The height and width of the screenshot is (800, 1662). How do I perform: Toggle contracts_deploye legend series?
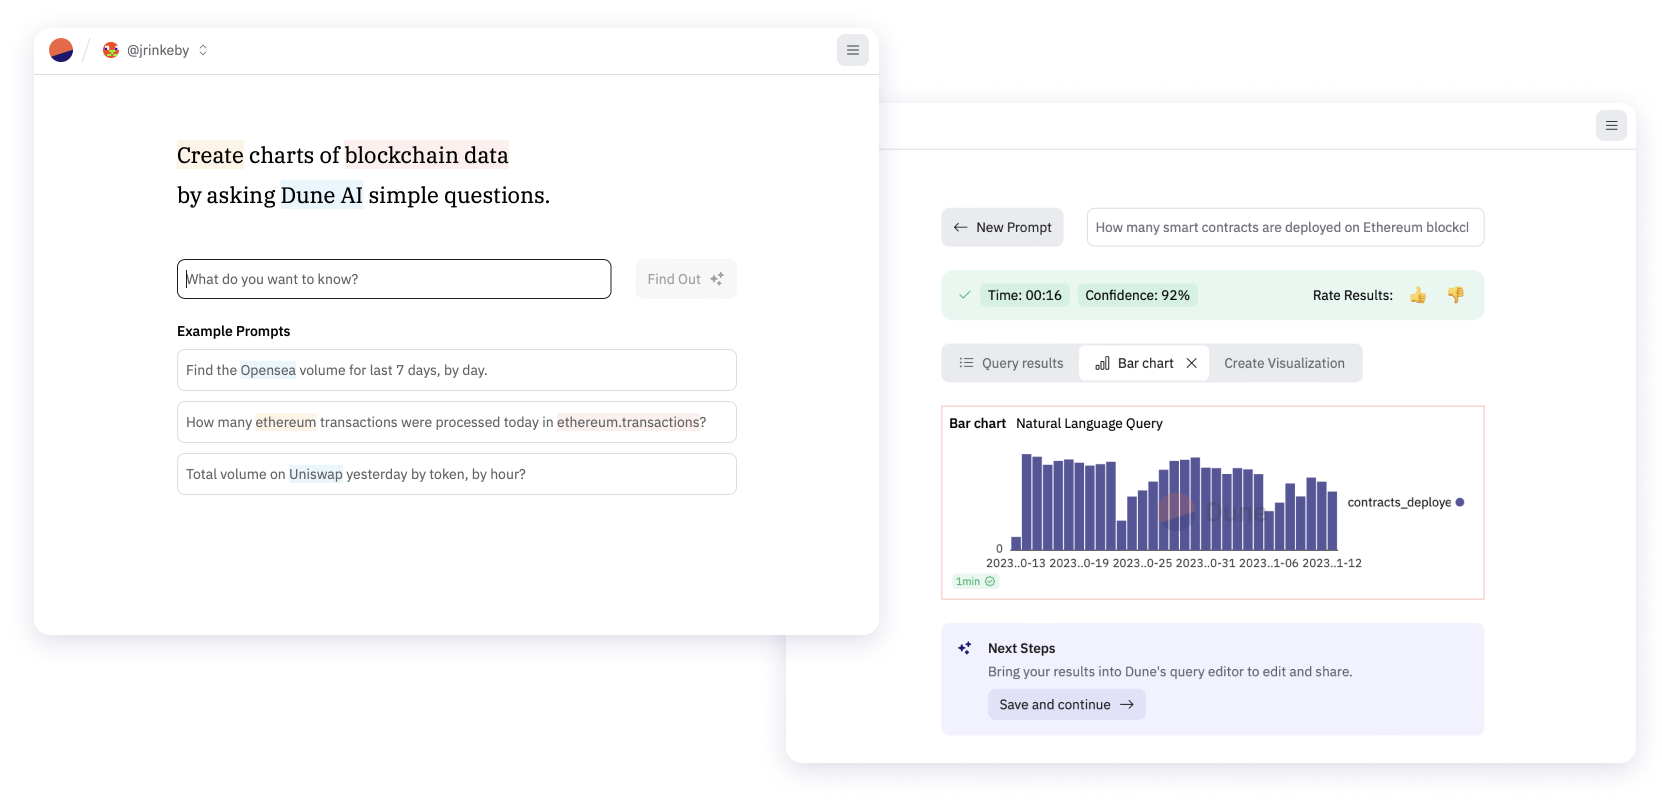[x=1406, y=502]
